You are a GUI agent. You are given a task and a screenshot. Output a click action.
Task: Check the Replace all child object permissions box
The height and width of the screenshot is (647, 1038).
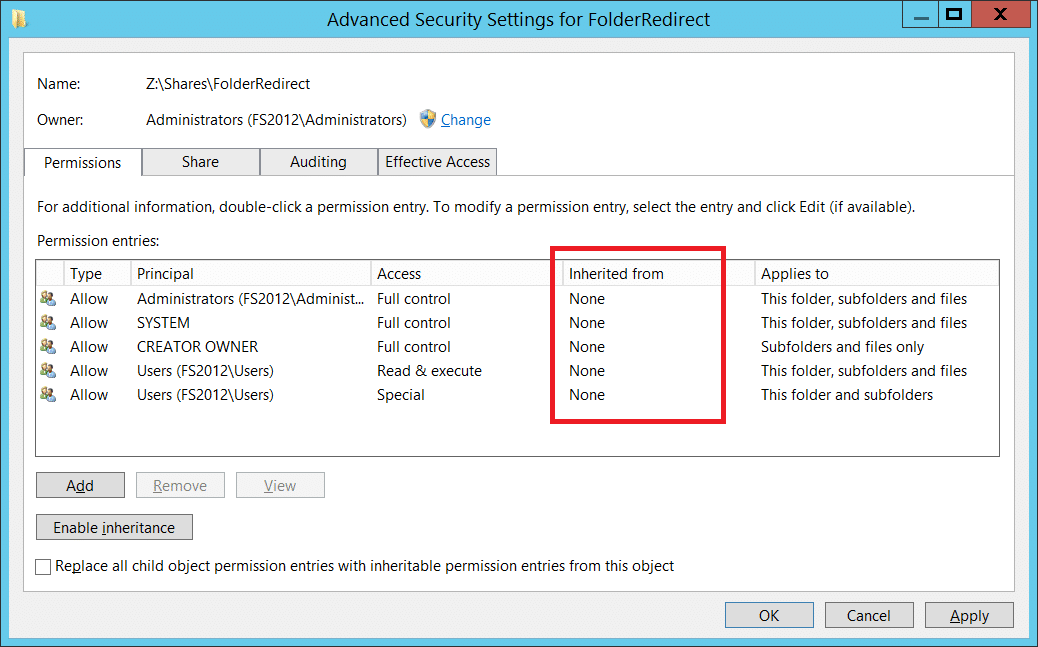click(43, 567)
